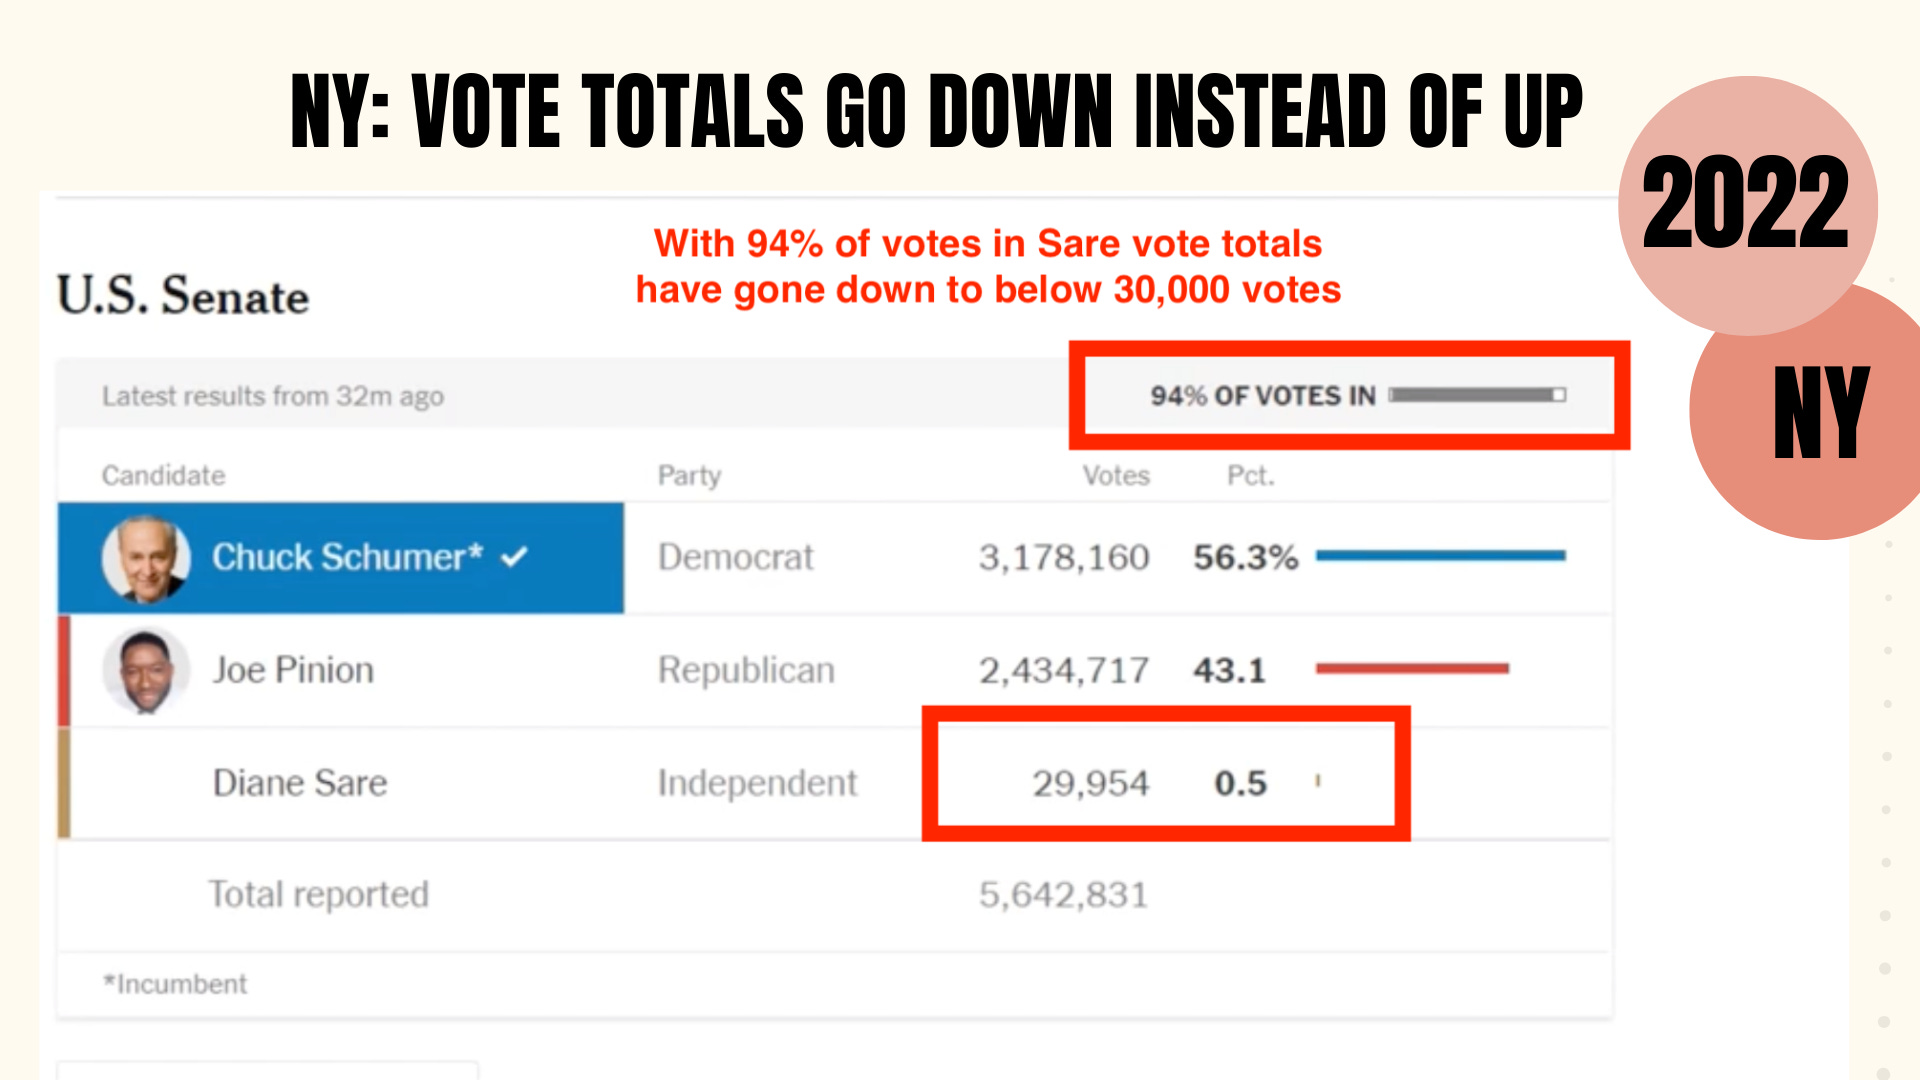Click the Votes column header

(x=1116, y=475)
